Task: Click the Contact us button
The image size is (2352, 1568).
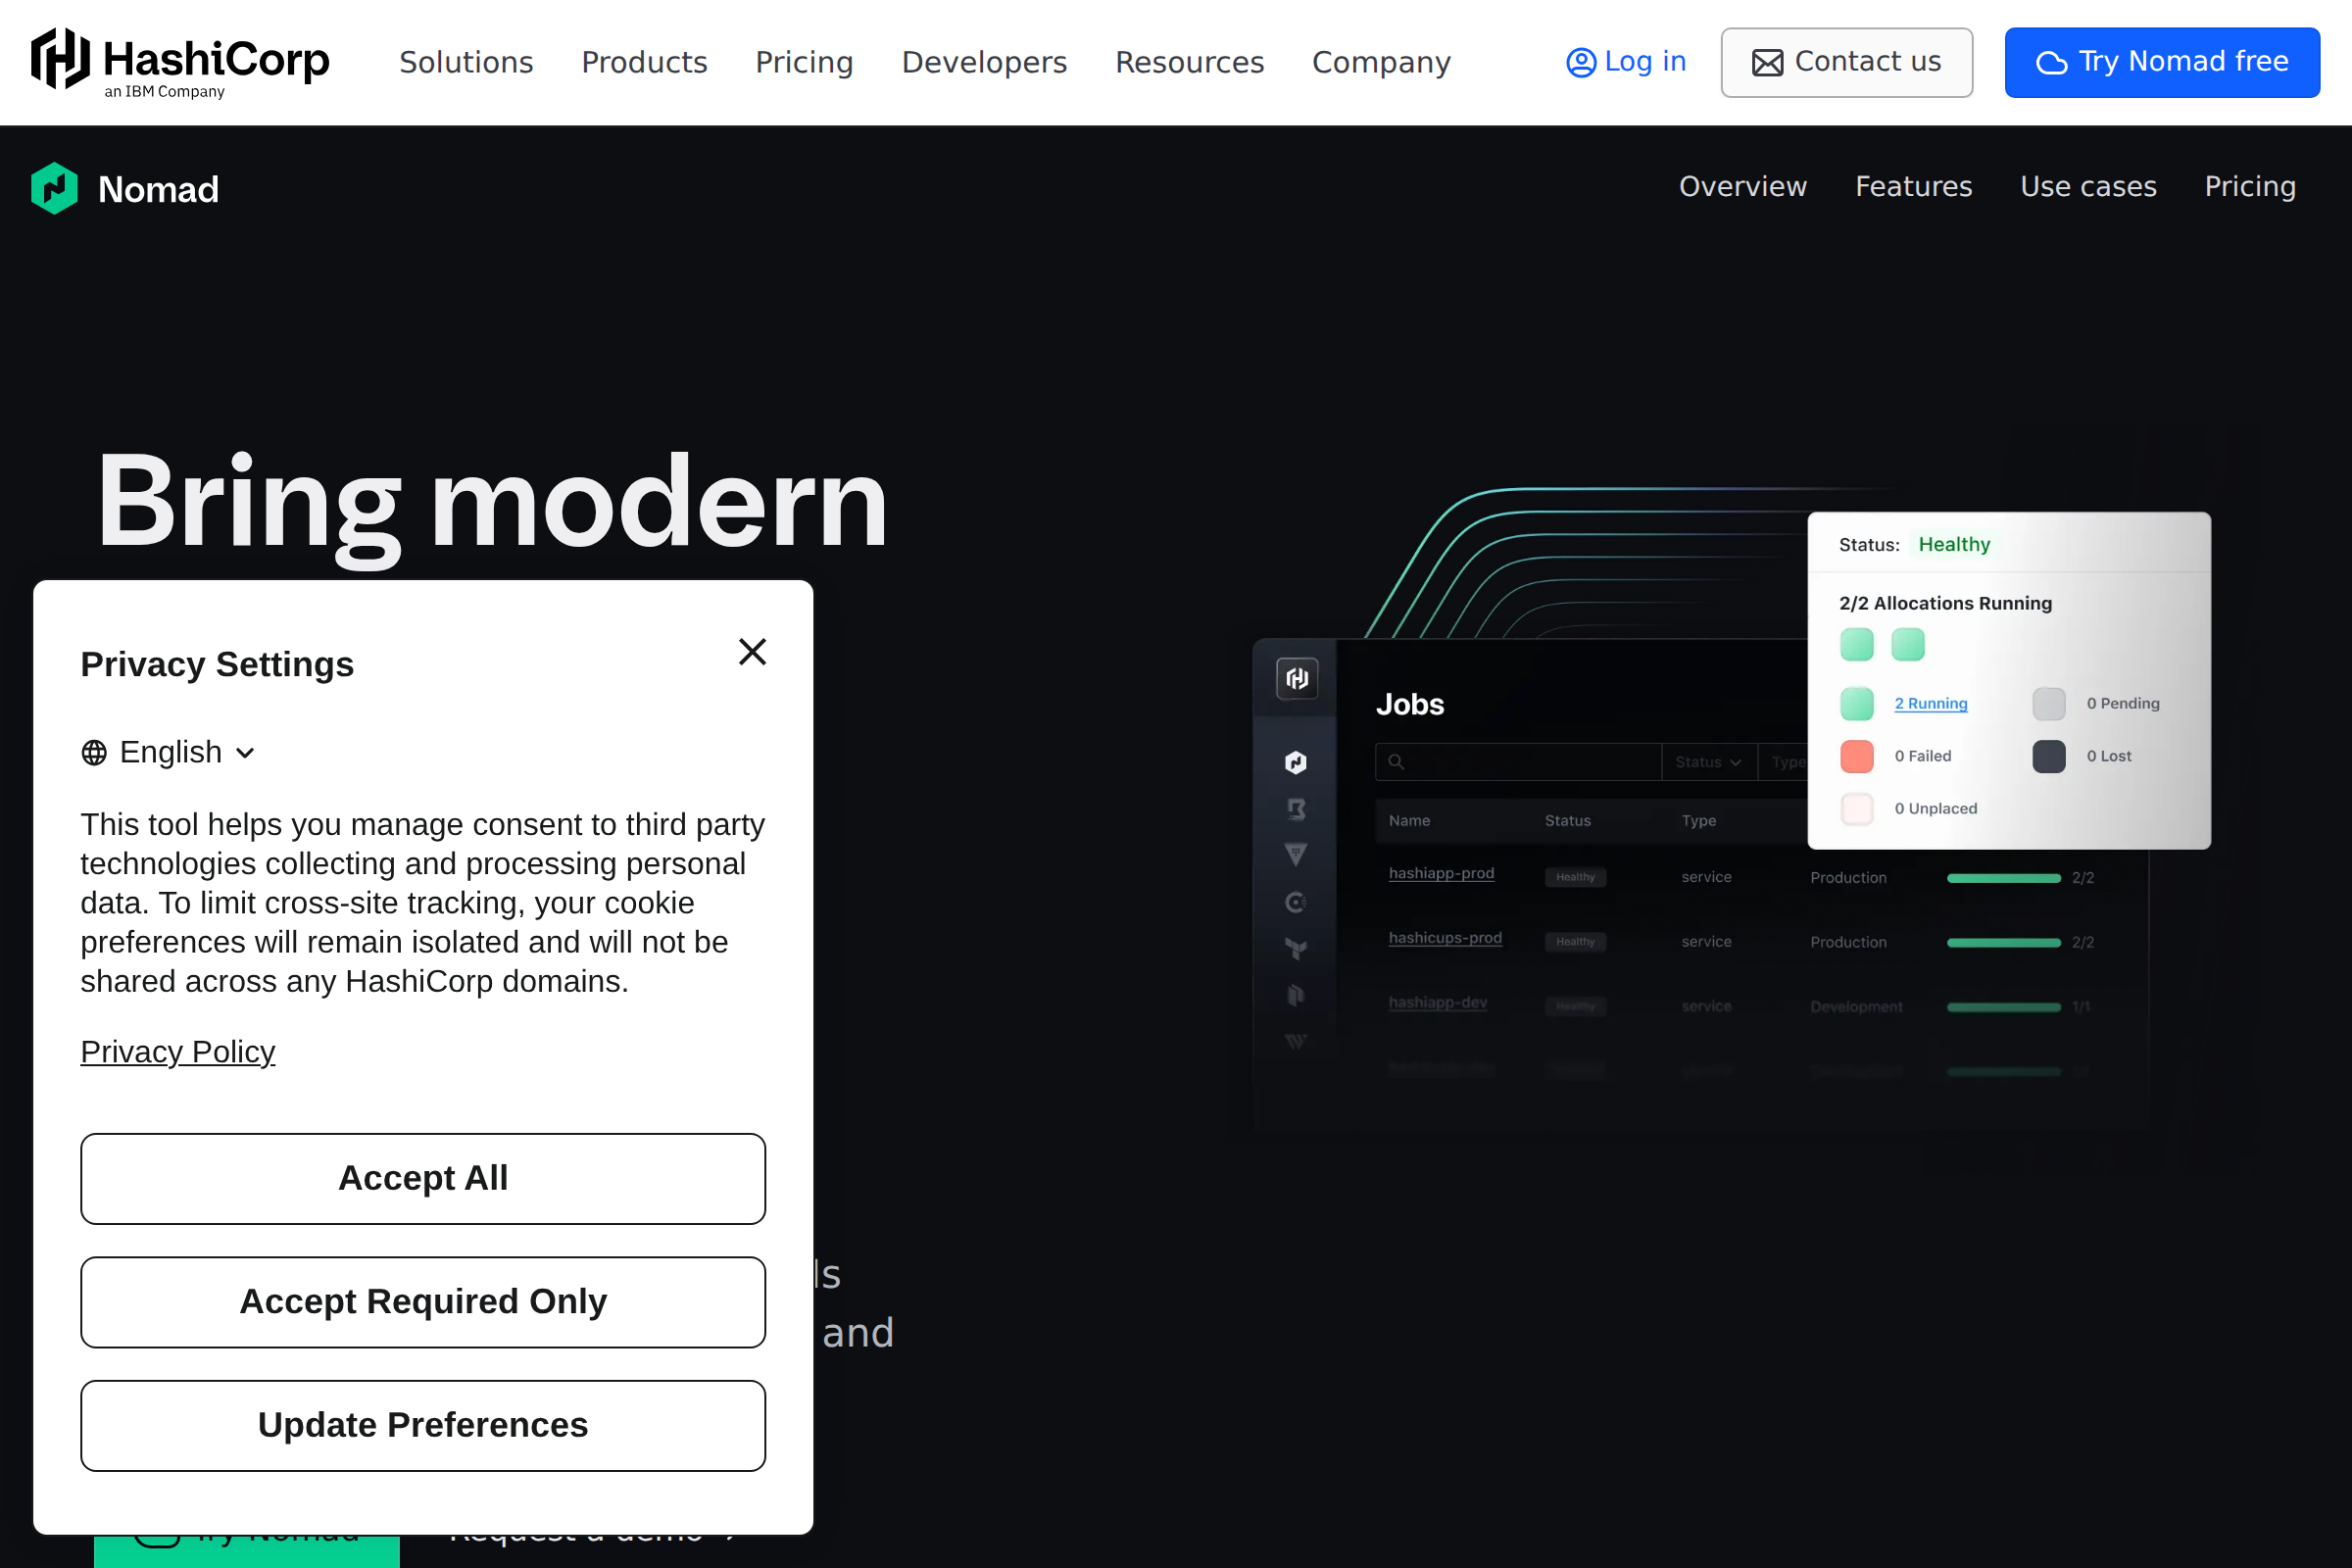Action: (1846, 62)
